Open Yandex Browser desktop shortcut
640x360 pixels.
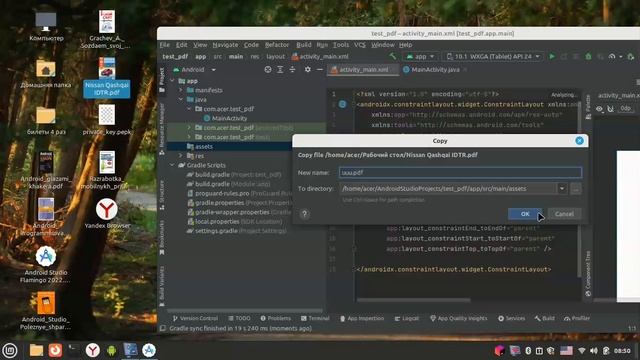coord(107,213)
